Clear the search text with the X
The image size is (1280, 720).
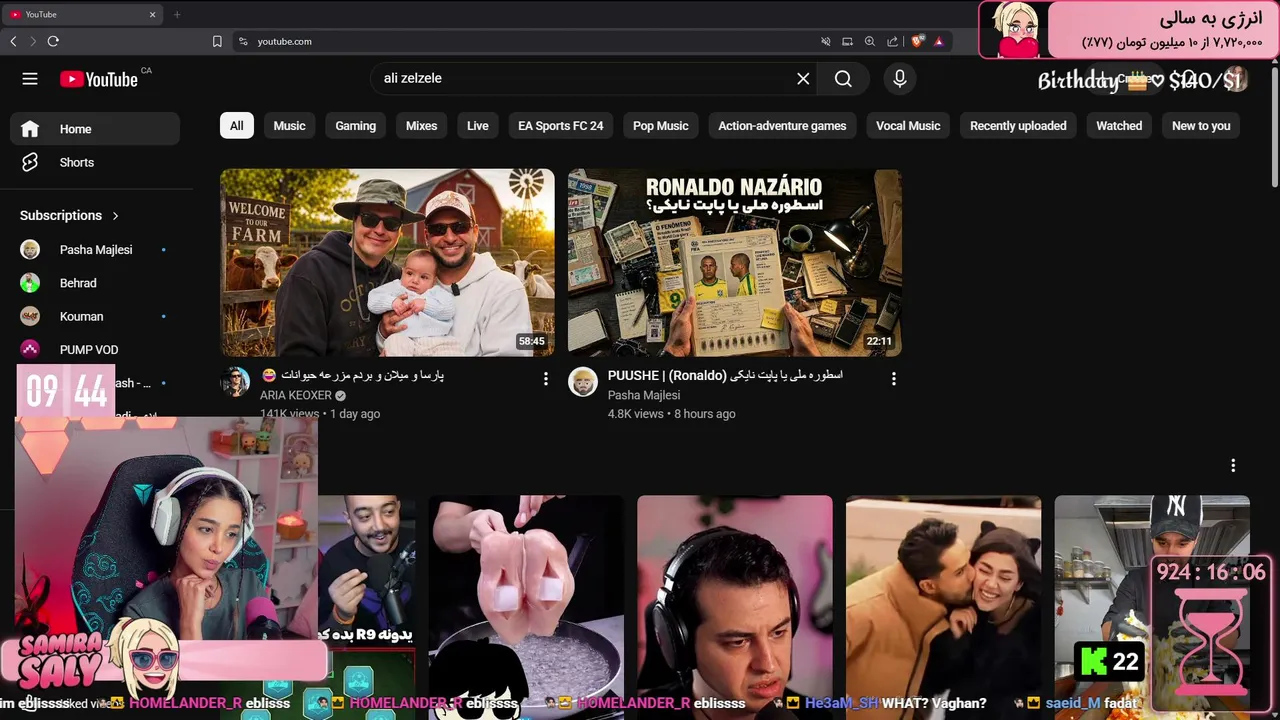click(x=803, y=78)
